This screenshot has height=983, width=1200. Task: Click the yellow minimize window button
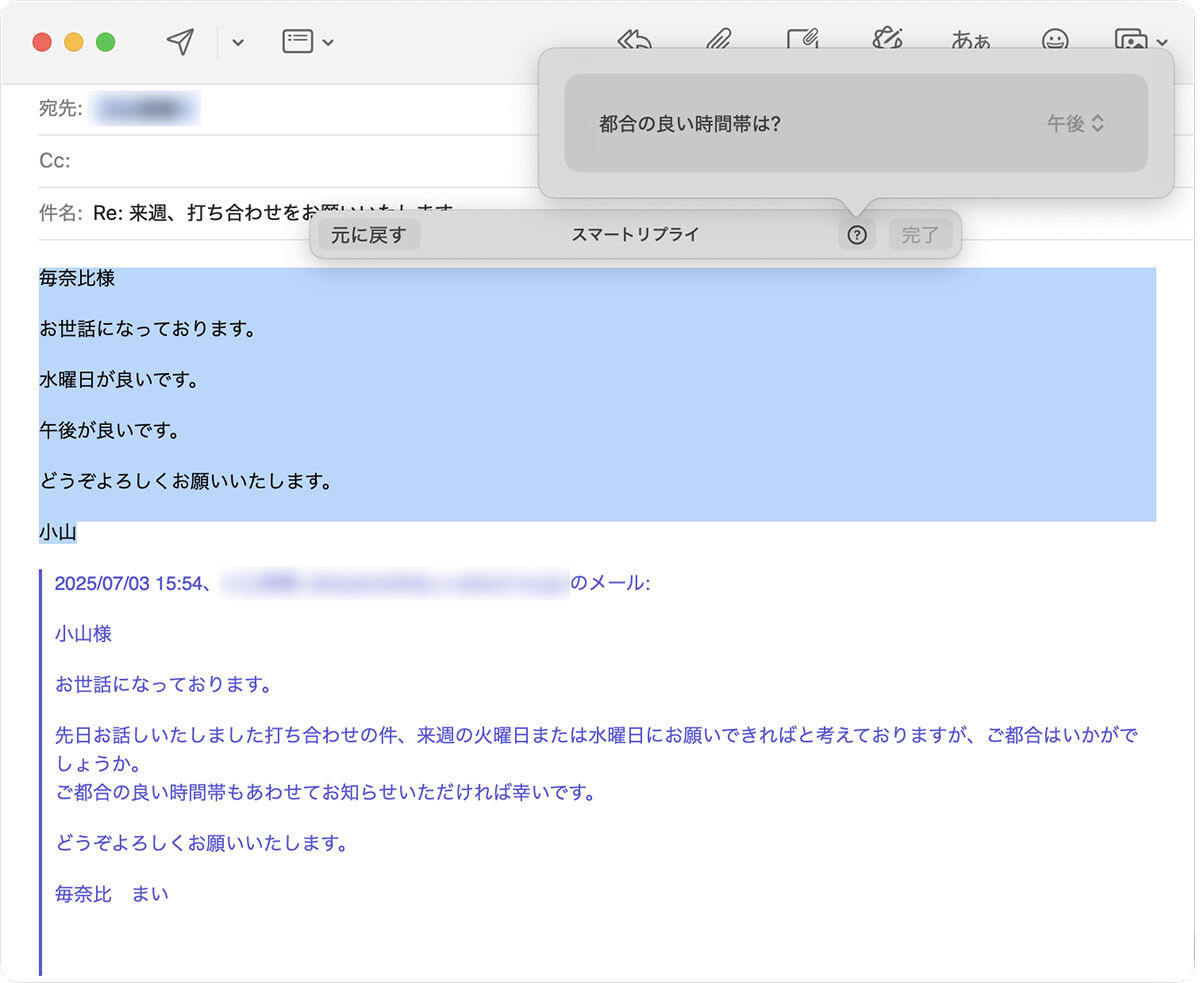tap(73, 42)
